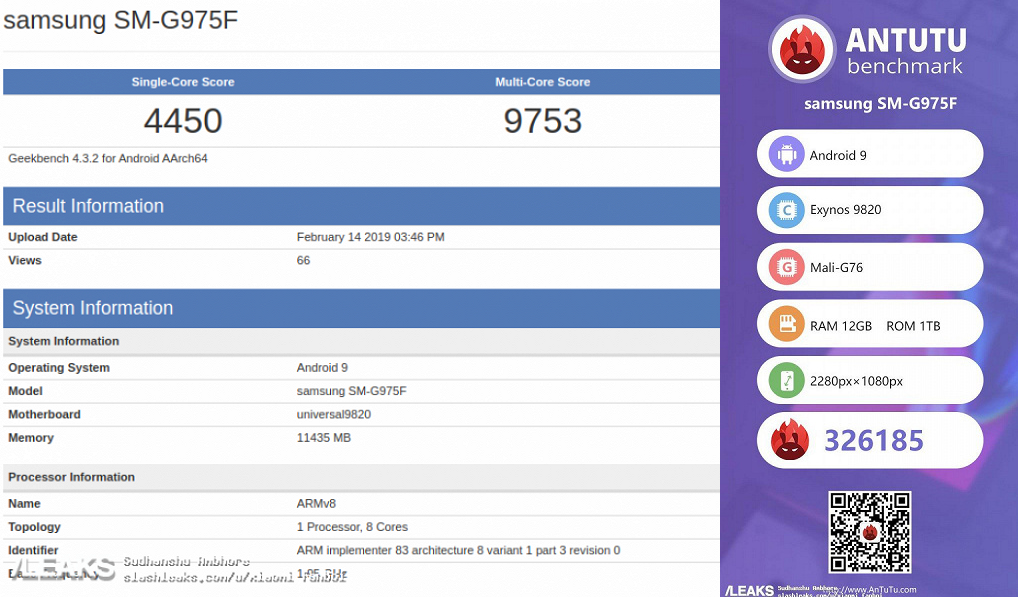Click the RAM 12GB label
1018x597 pixels.
click(x=841, y=326)
